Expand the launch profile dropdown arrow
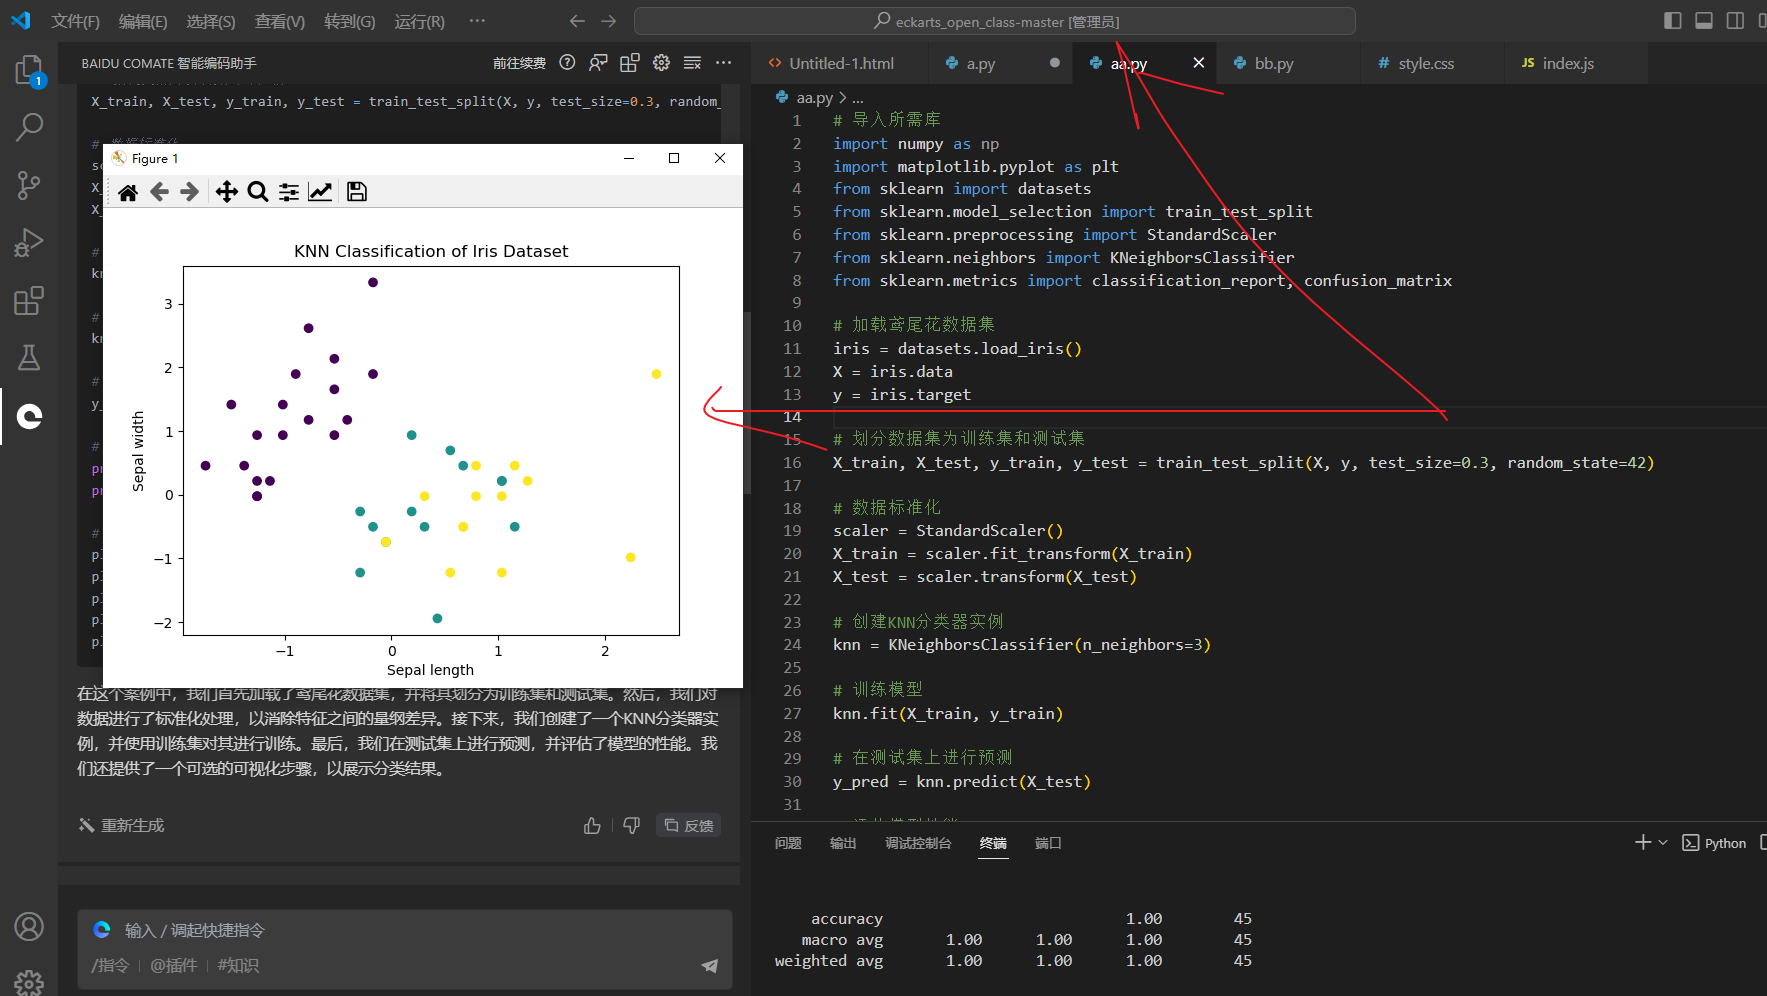 [x=1663, y=843]
